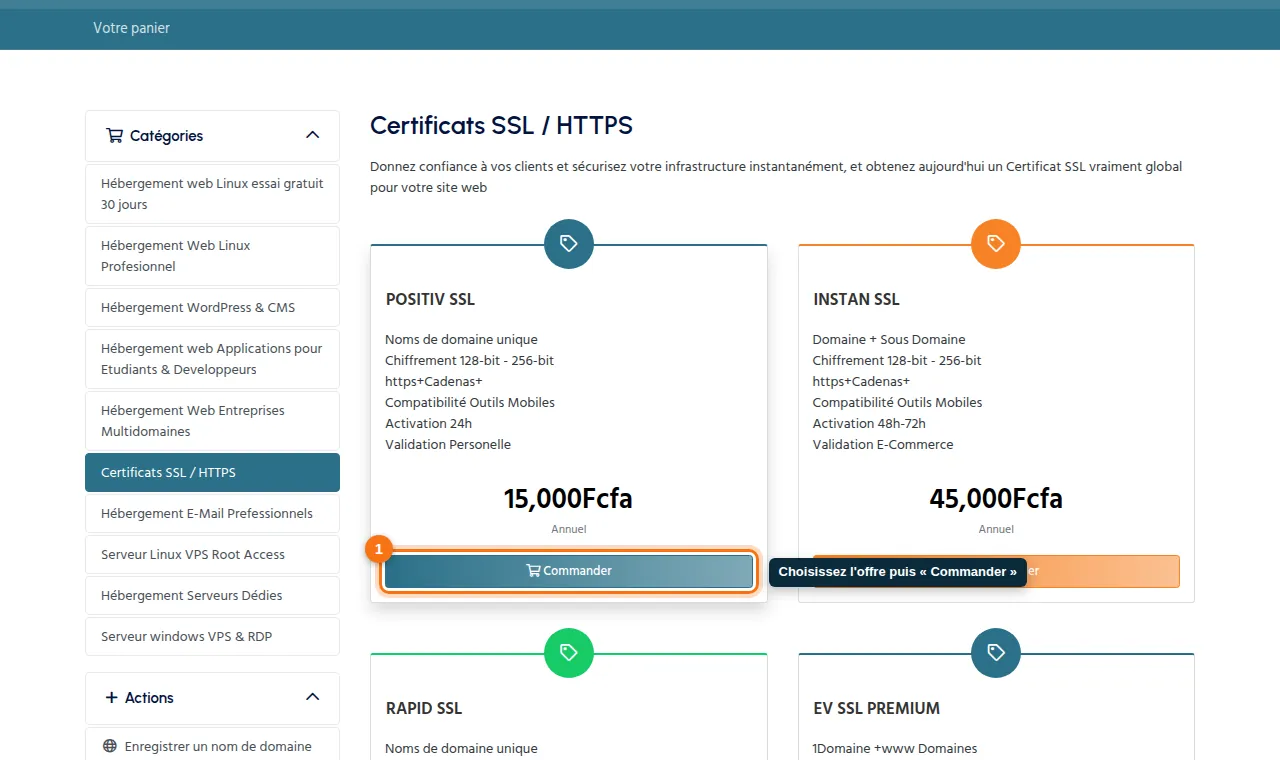Click the plus icon beside Actions
1280x760 pixels.
click(x=111, y=698)
